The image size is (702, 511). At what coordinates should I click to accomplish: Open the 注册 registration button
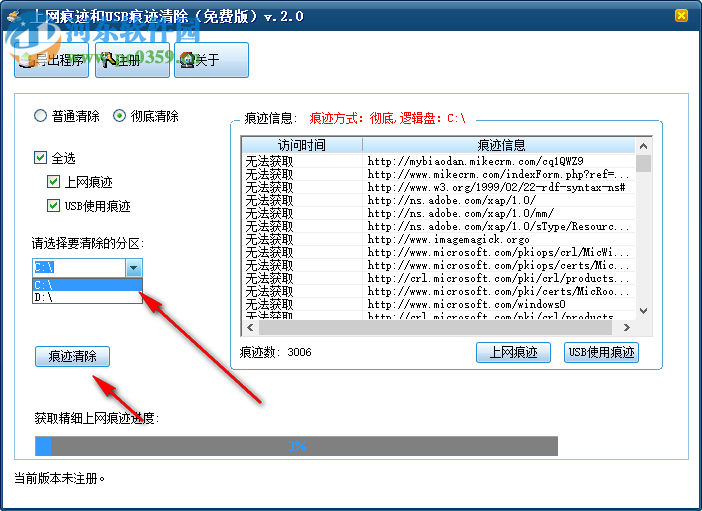pos(133,60)
